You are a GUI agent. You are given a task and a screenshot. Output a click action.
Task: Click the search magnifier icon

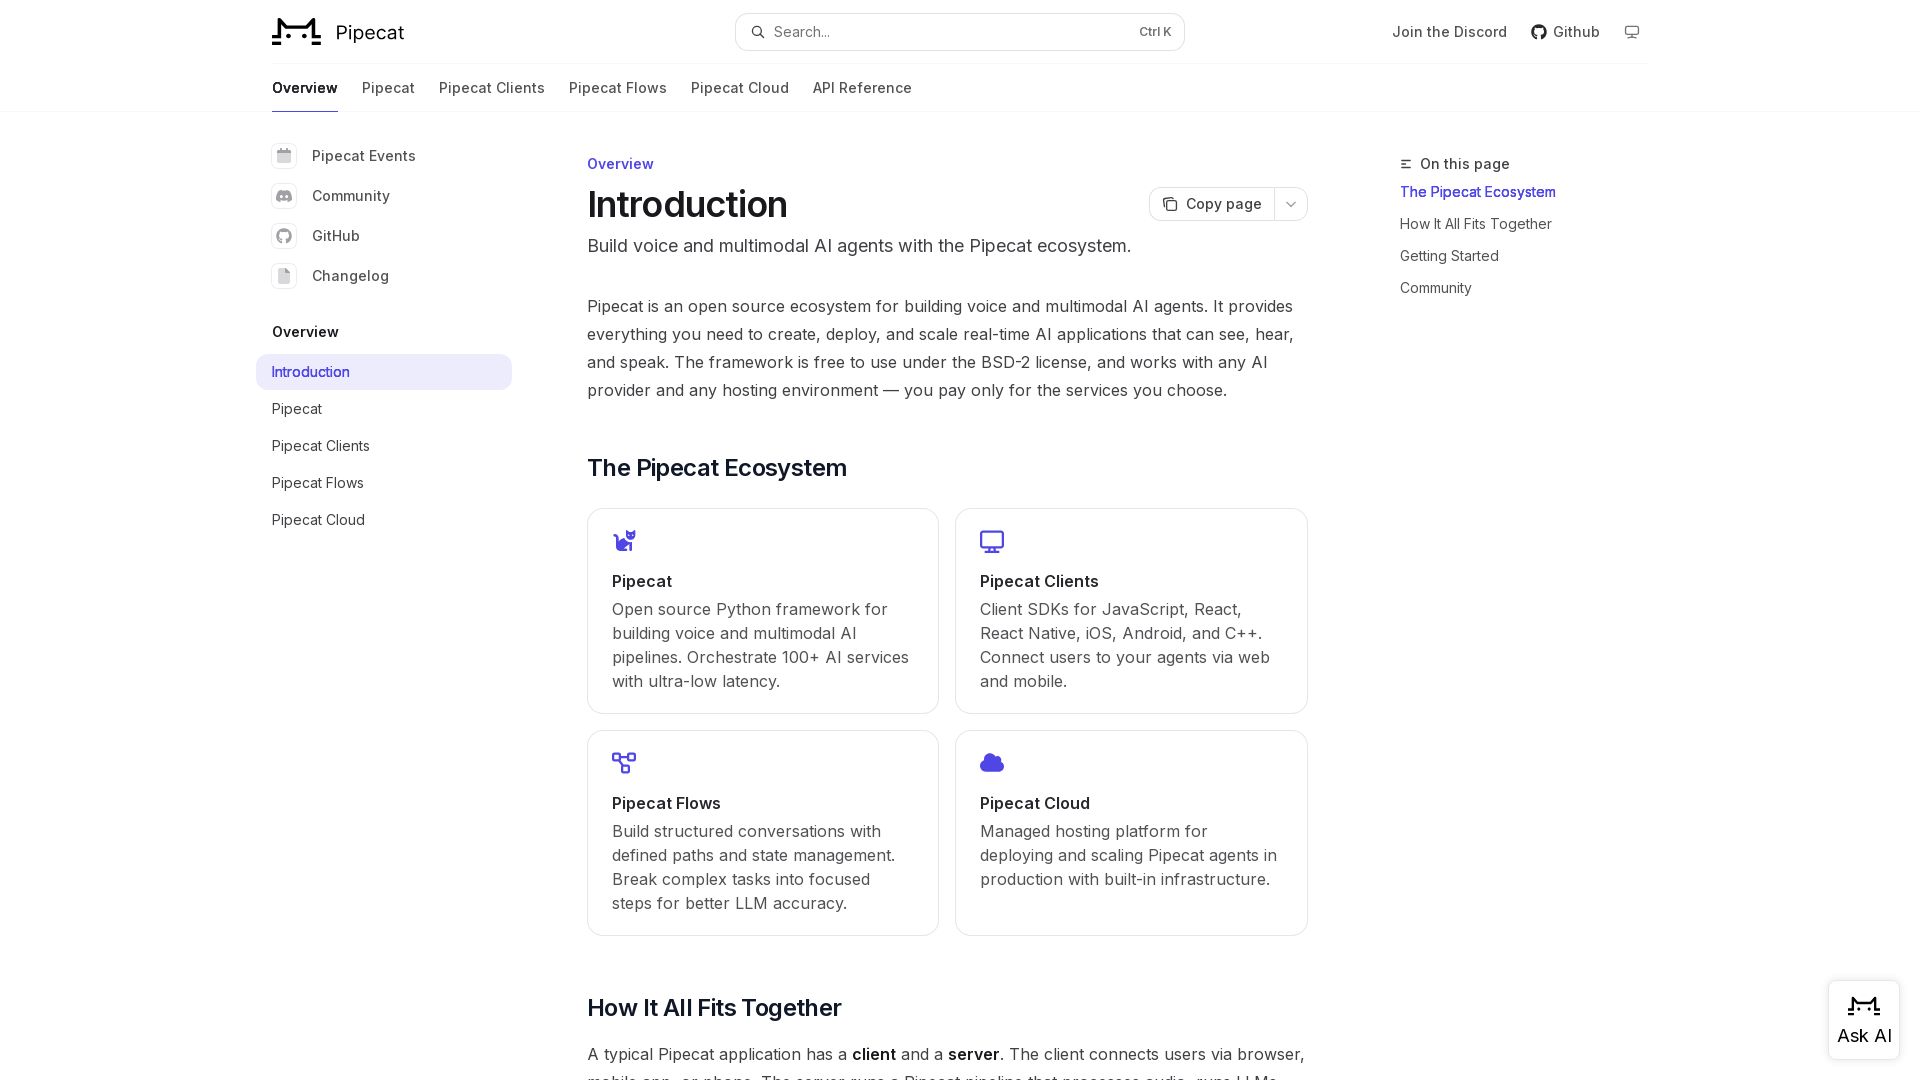[x=758, y=32]
